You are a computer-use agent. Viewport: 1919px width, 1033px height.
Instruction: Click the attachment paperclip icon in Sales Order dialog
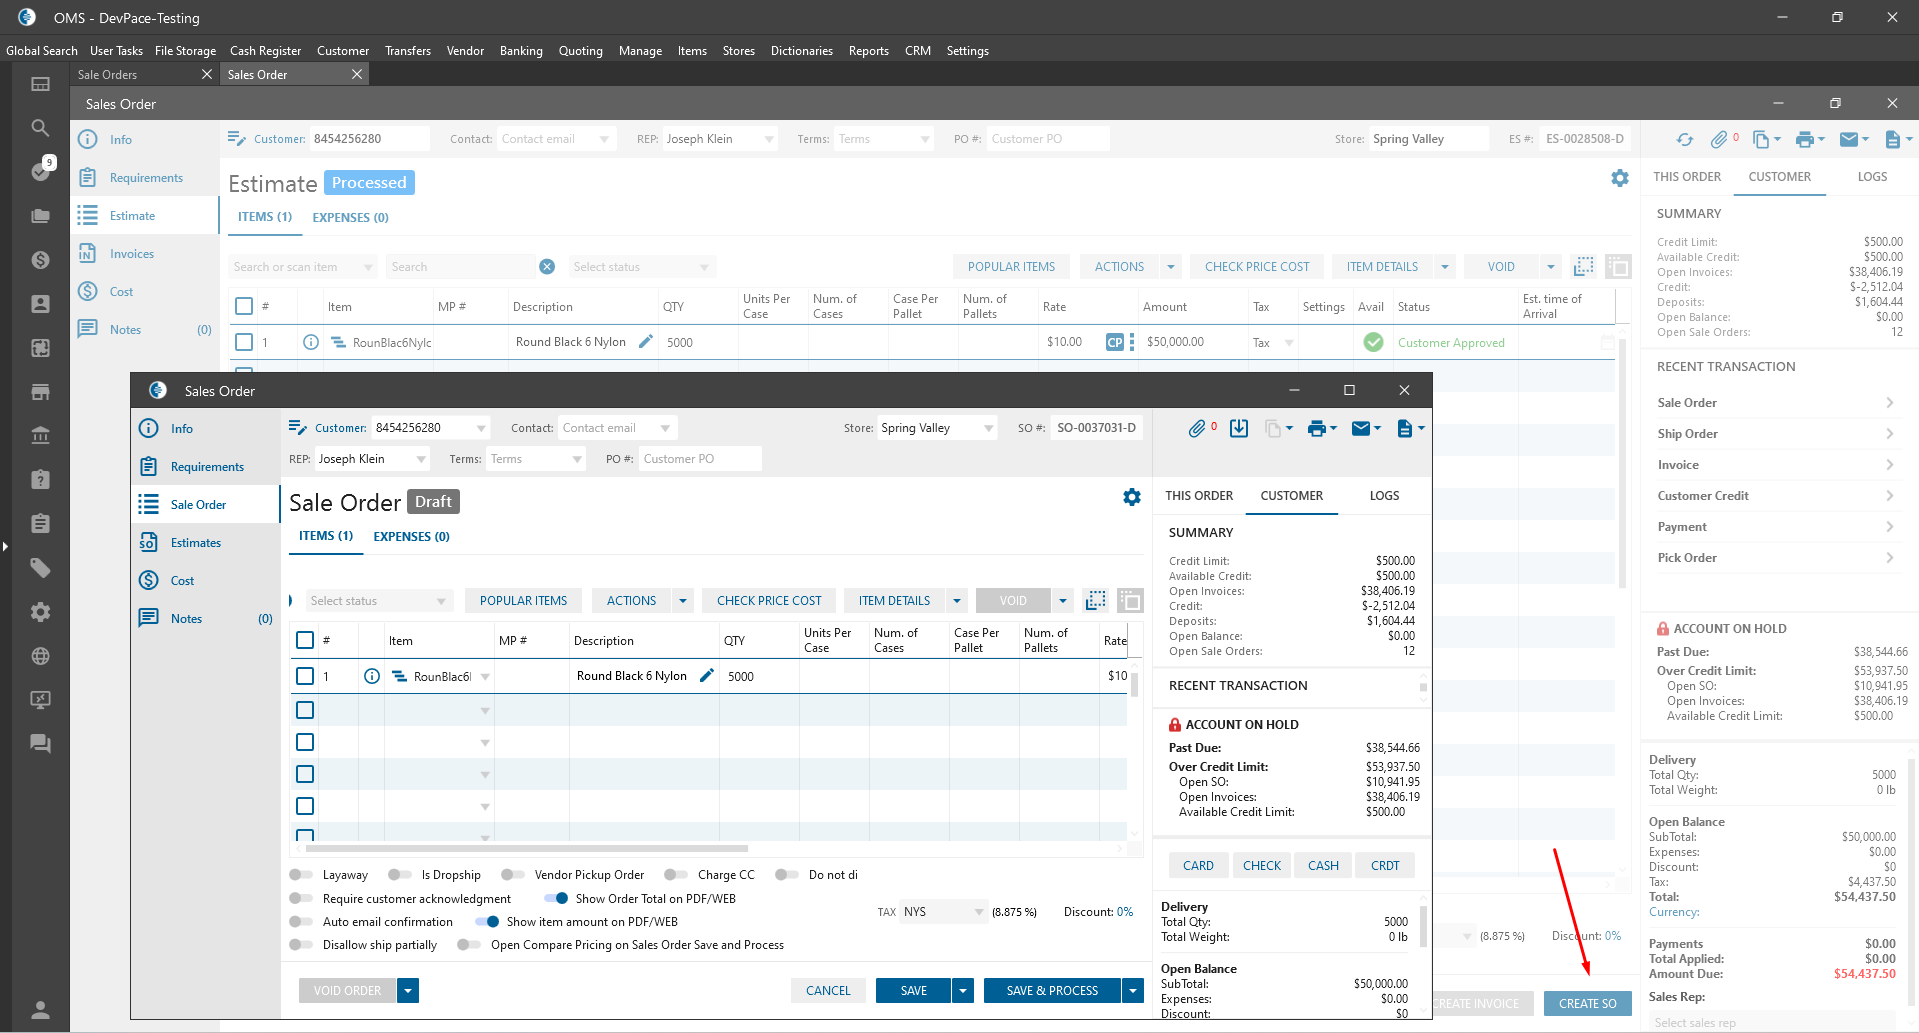coord(1197,429)
